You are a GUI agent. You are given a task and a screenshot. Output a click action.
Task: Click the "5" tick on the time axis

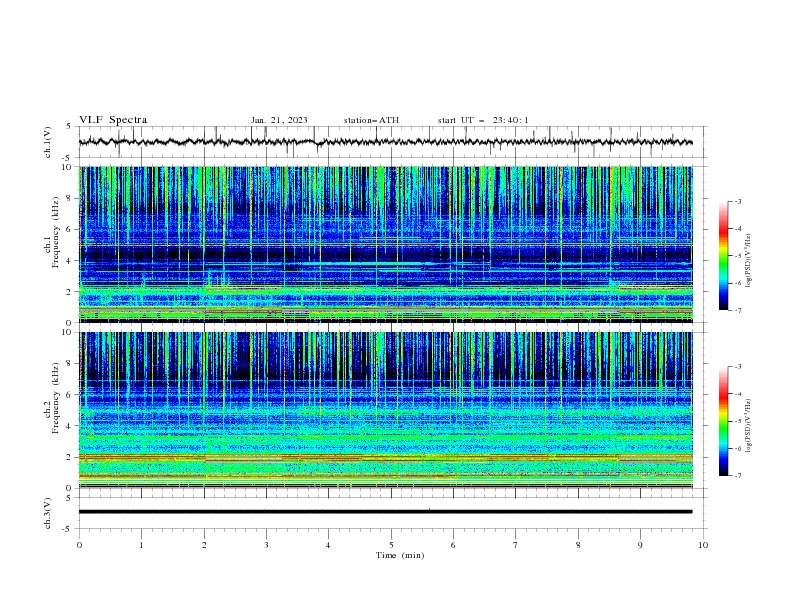(x=391, y=545)
